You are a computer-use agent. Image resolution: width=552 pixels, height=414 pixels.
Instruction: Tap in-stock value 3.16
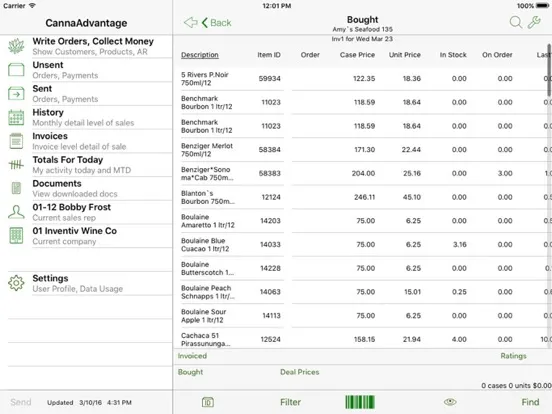click(x=460, y=244)
